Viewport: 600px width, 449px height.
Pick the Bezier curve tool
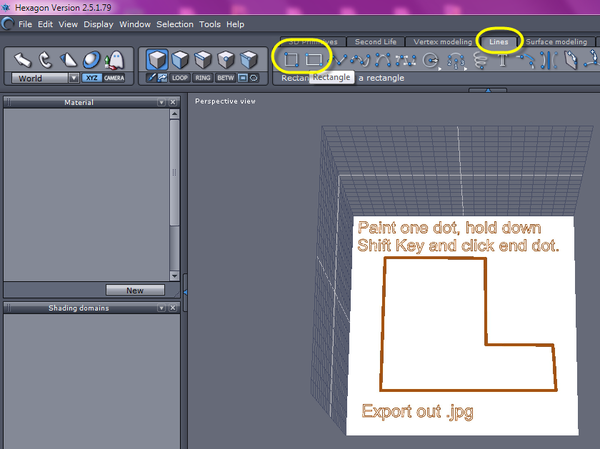[406, 60]
